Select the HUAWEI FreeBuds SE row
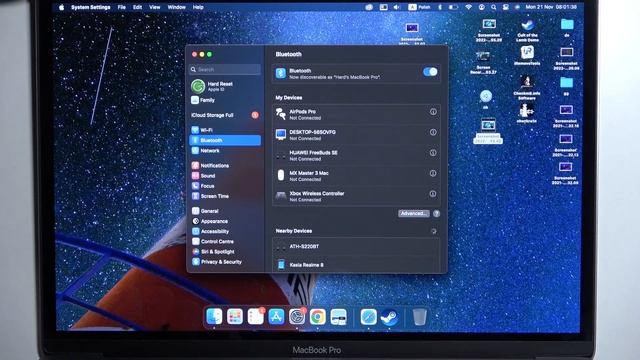Screen dimensions: 640x360 pyautogui.click(x=356, y=155)
